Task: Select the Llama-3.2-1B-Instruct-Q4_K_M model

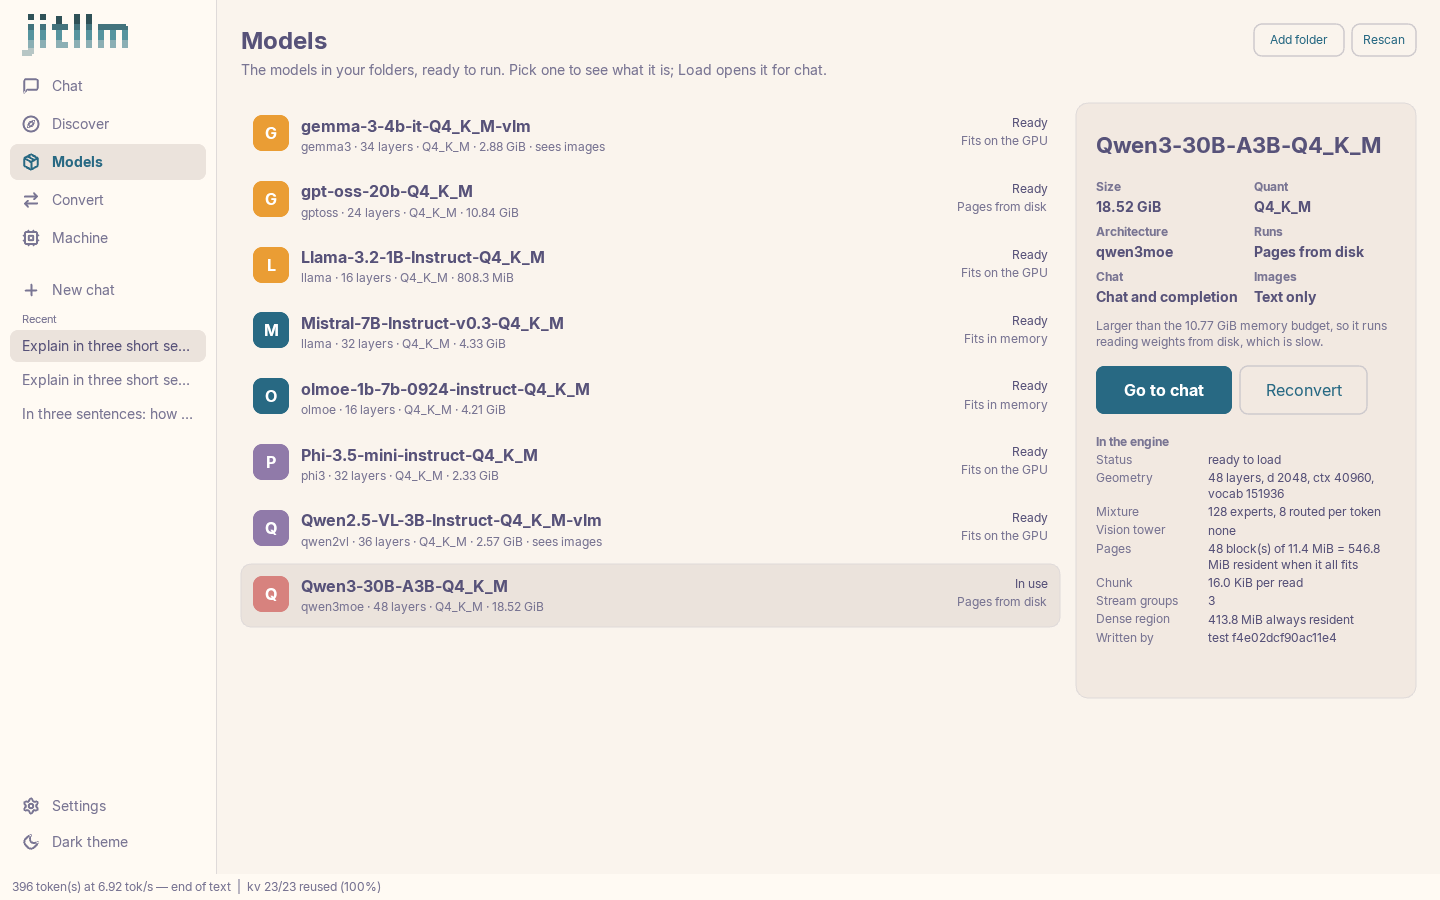Action: 650,266
